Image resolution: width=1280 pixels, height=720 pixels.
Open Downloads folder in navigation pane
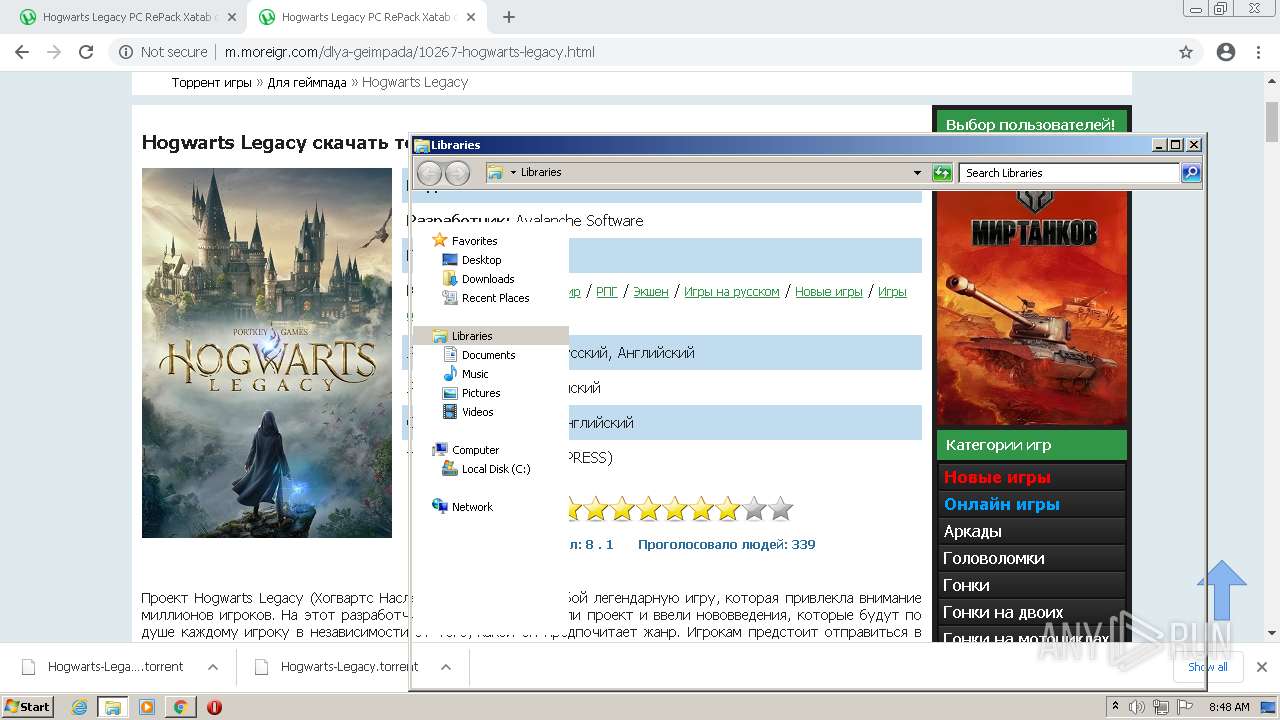(487, 279)
